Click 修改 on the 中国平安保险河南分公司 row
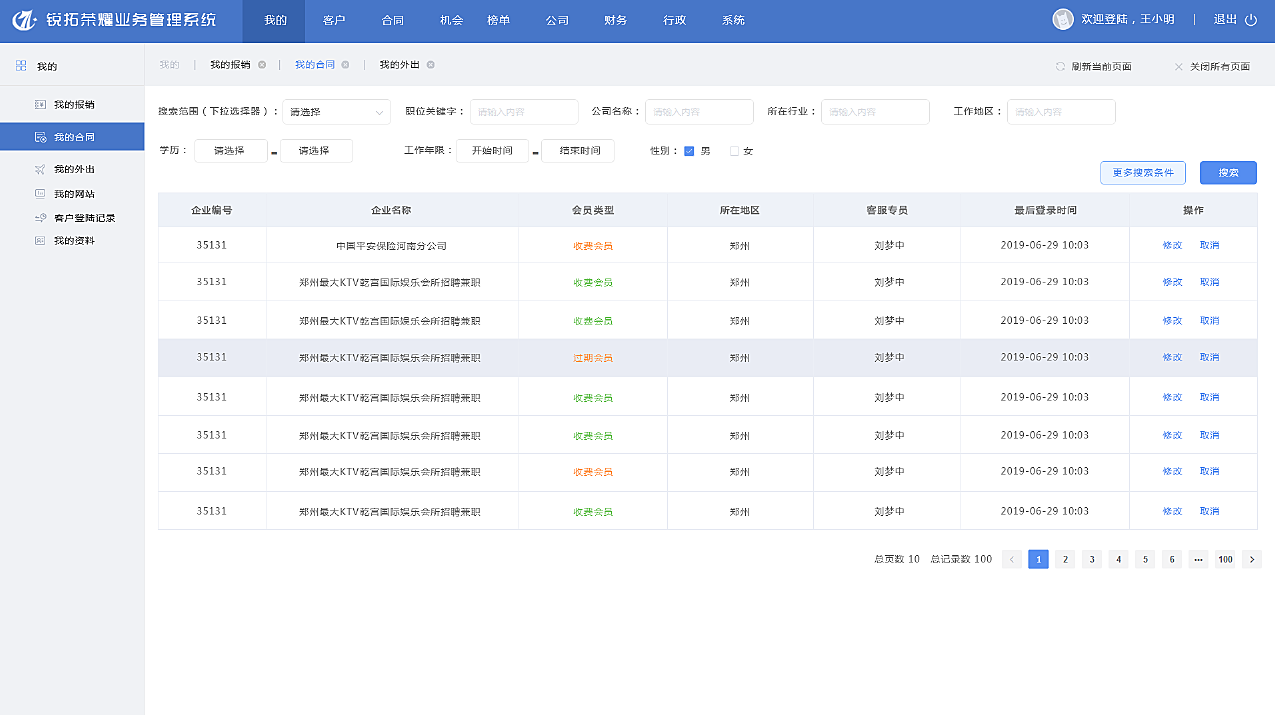The width and height of the screenshot is (1275, 715). click(x=1171, y=244)
